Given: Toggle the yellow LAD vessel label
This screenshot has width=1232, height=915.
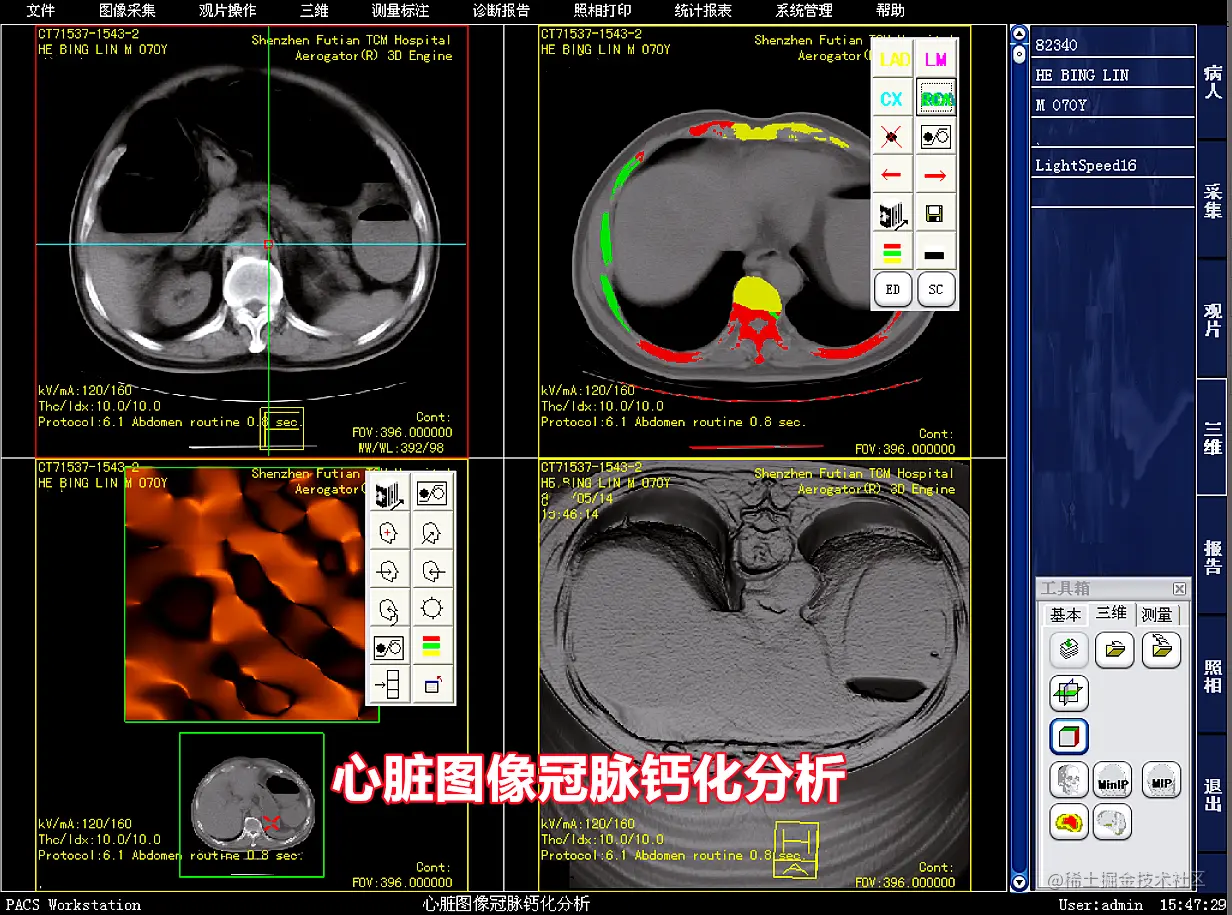Looking at the screenshot, I should tap(893, 59).
